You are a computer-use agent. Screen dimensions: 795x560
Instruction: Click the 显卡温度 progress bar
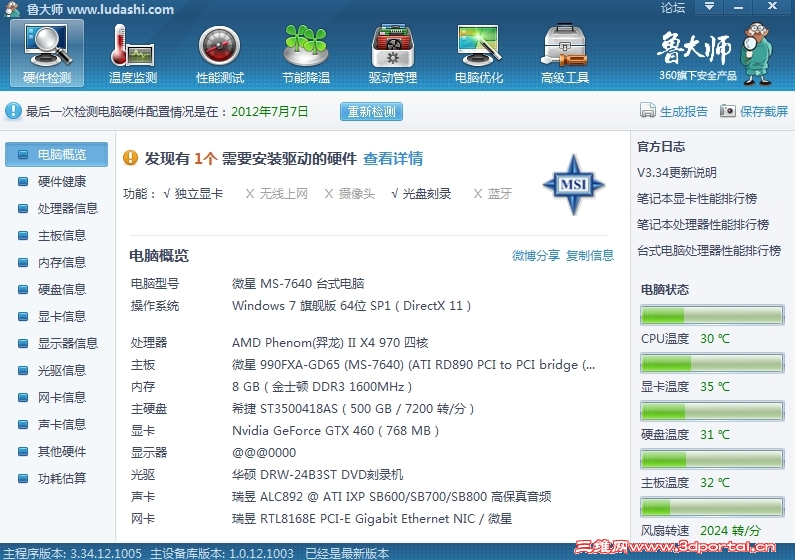pyautogui.click(x=712, y=363)
